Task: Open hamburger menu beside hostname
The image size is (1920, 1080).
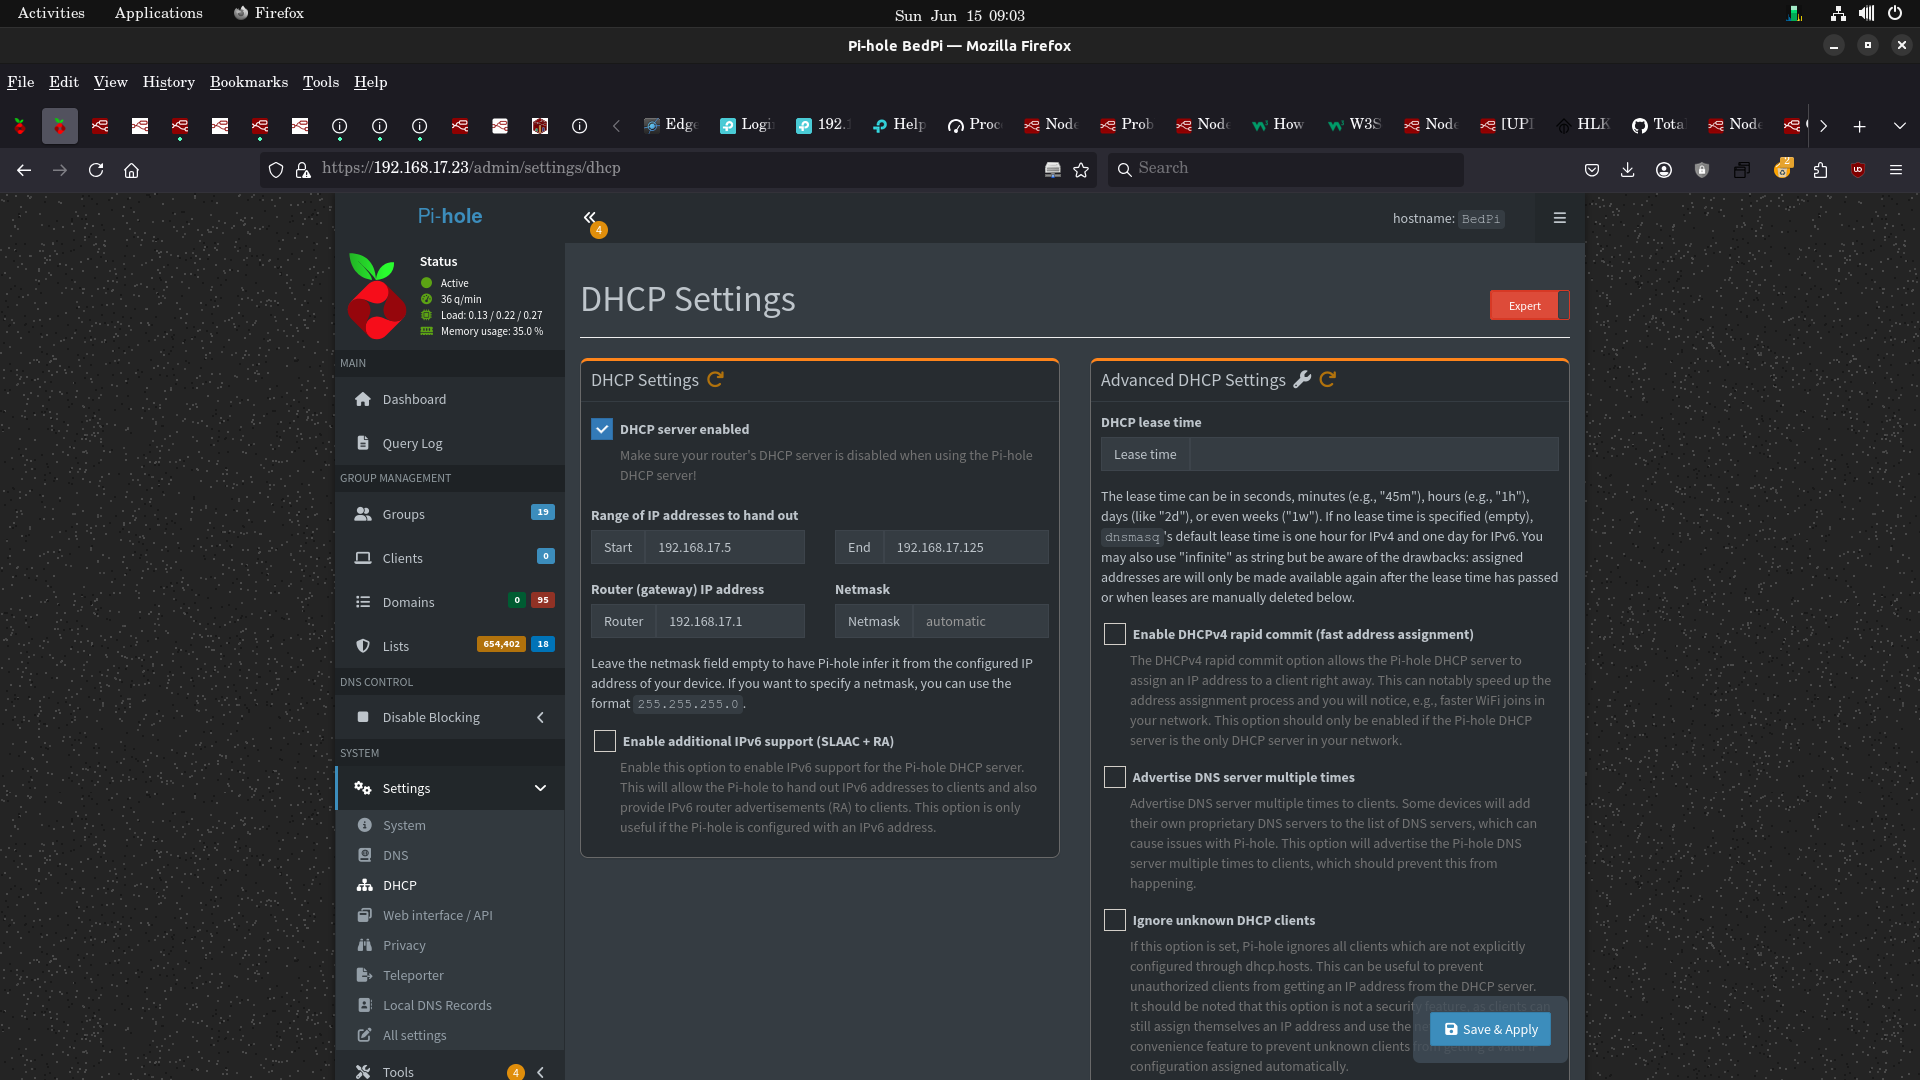Action: (x=1559, y=218)
